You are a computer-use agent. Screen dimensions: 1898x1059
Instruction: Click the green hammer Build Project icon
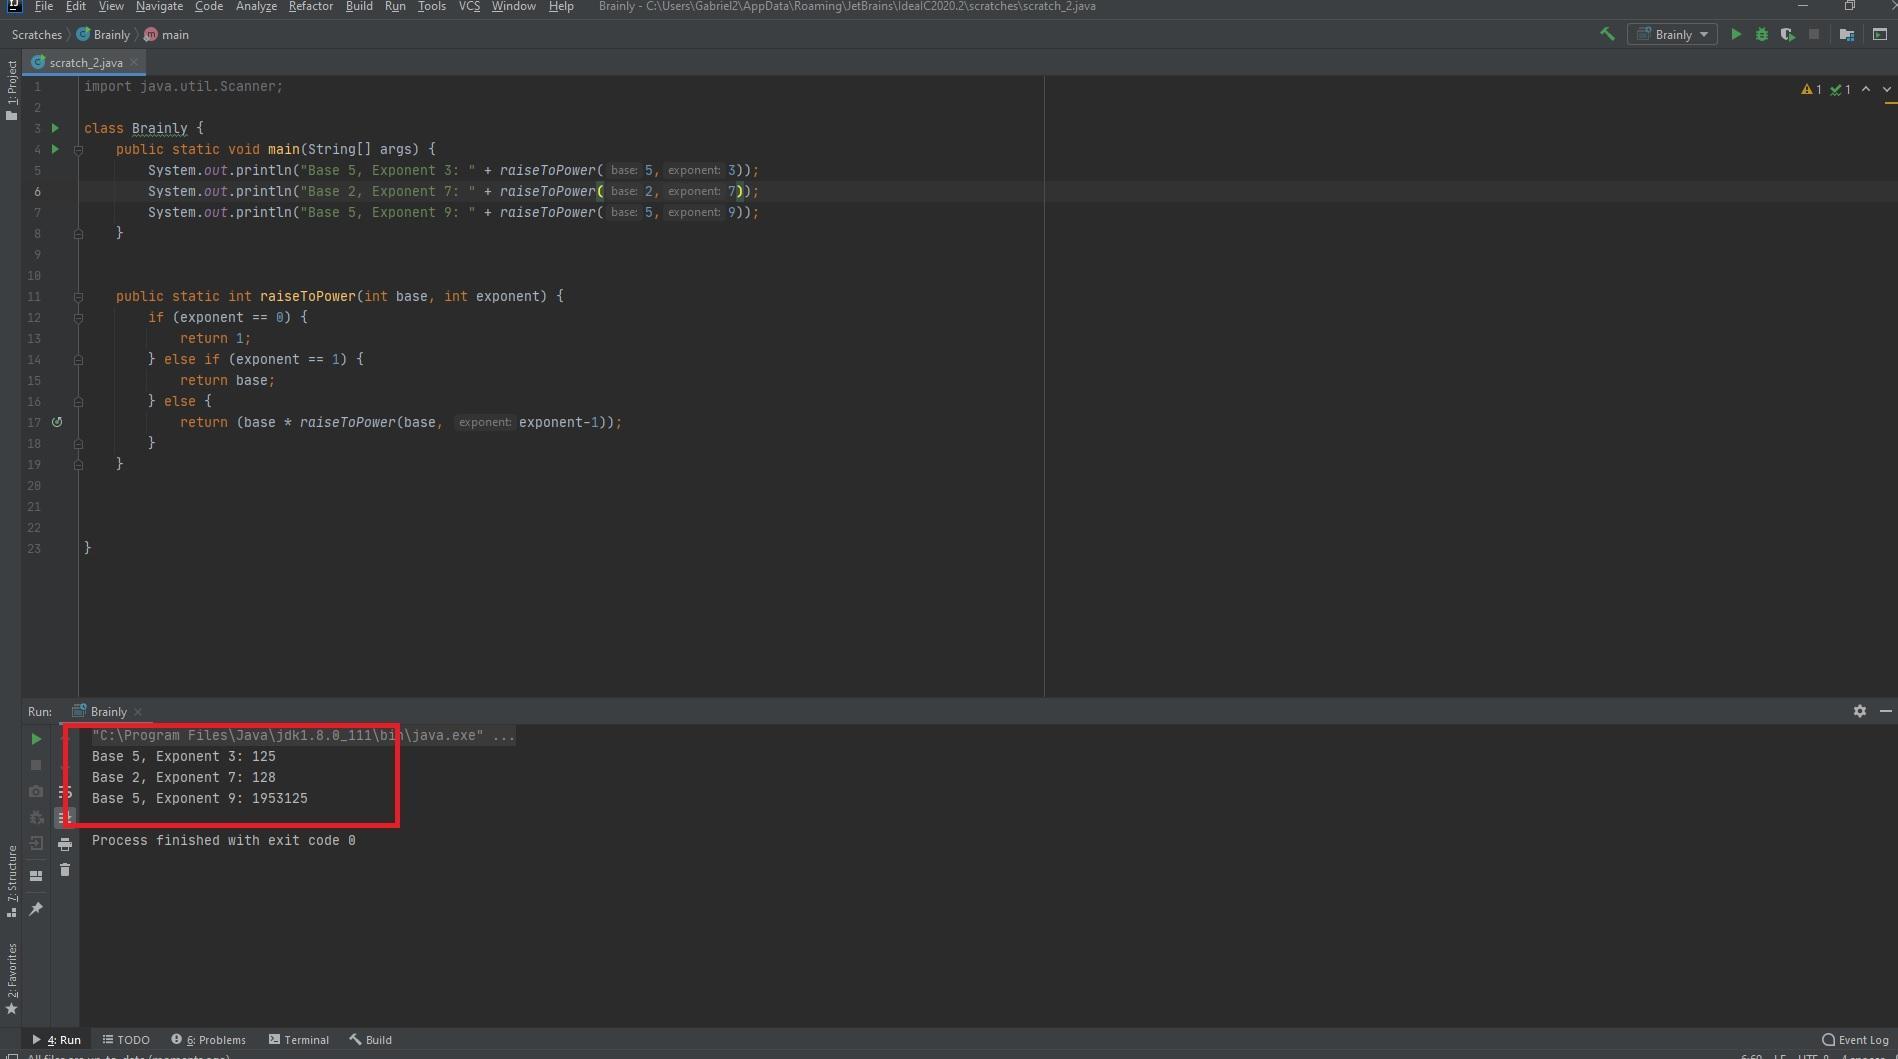(1607, 34)
